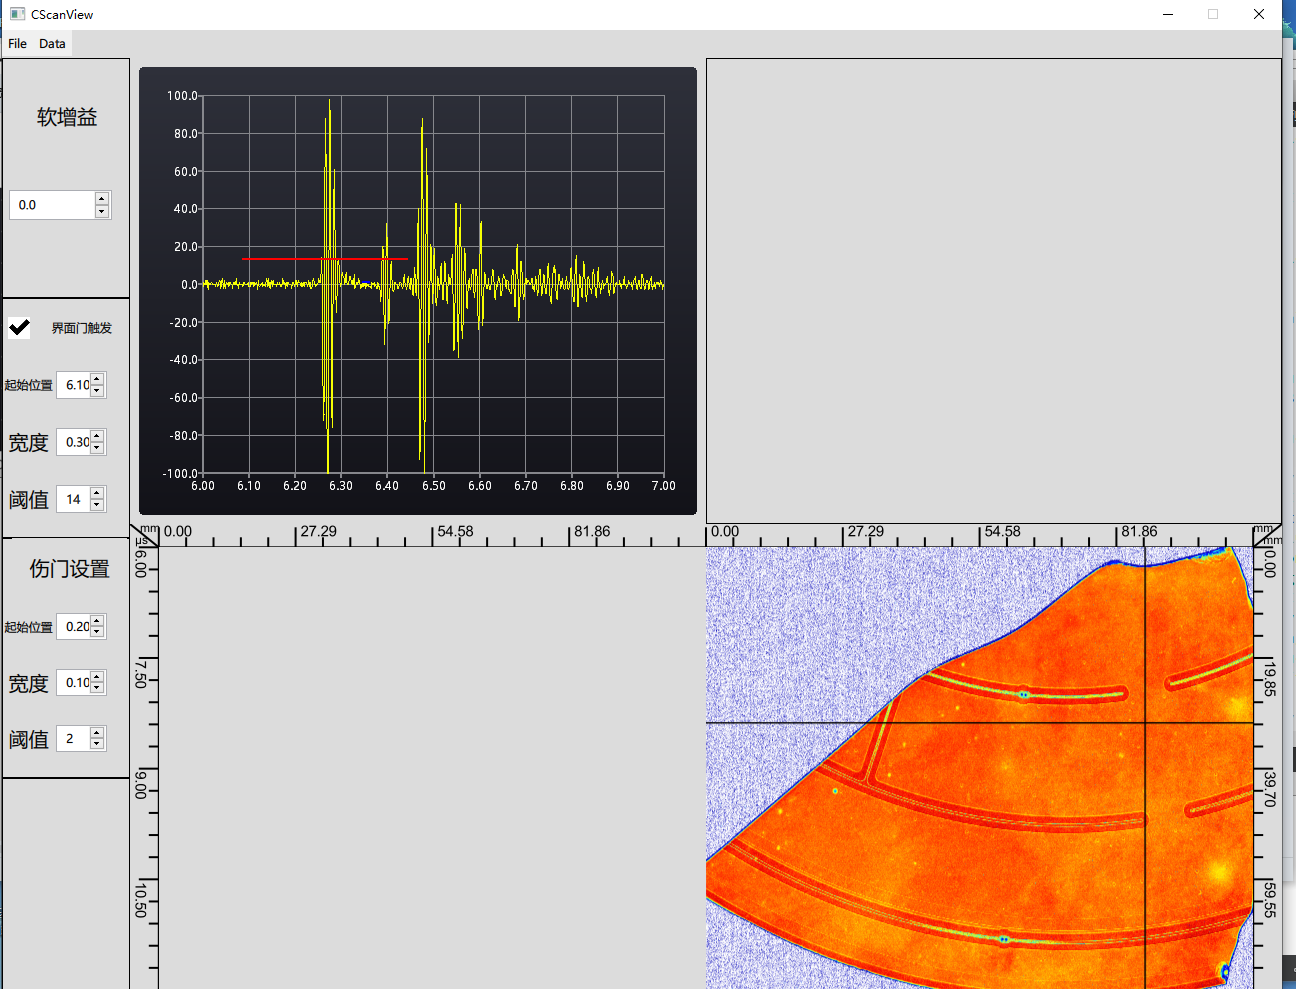Click the crosshair intersection on C-scan image
1296x989 pixels.
click(1145, 722)
